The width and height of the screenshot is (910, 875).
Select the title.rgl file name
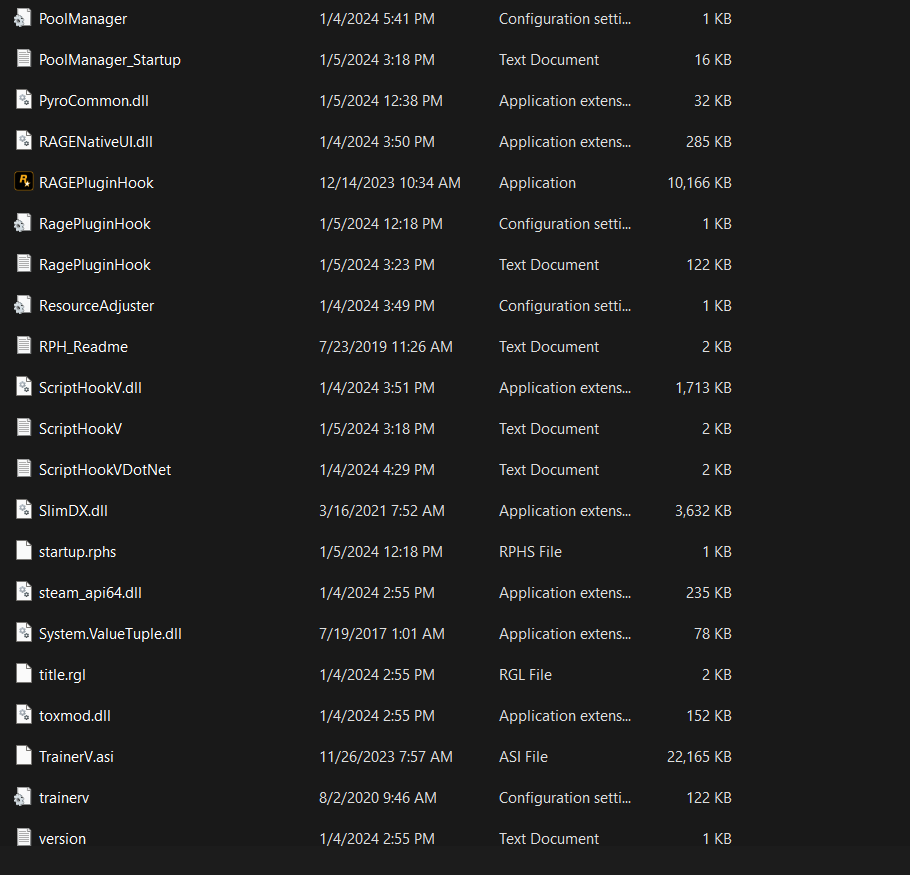(62, 675)
